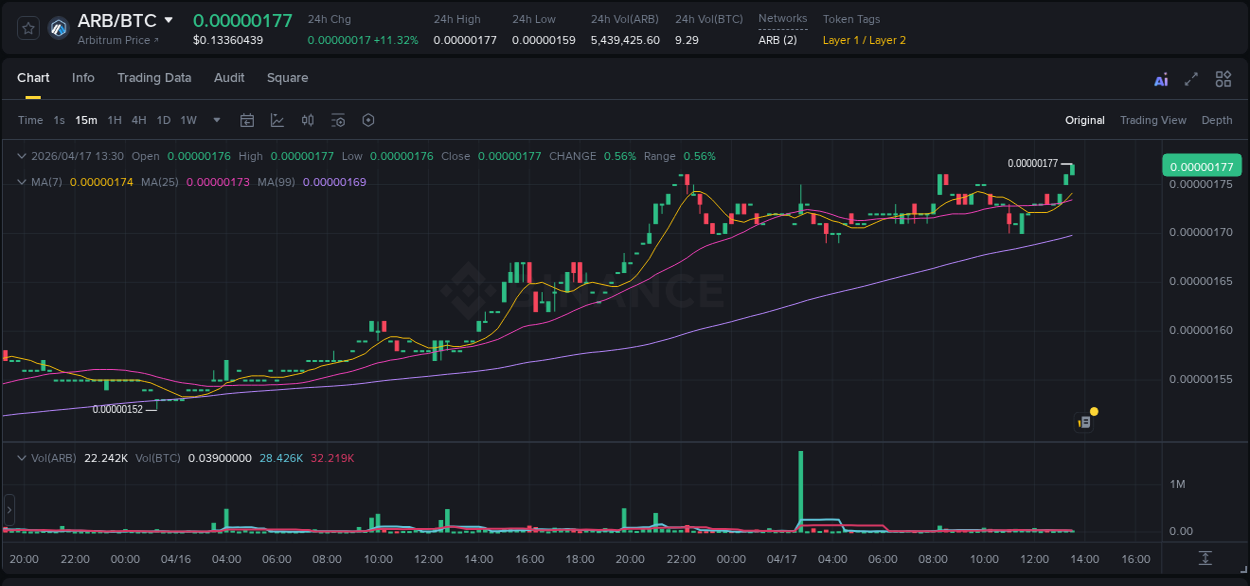Expand more time intervals dropdown
Image resolution: width=1250 pixels, height=586 pixels.
click(217, 120)
